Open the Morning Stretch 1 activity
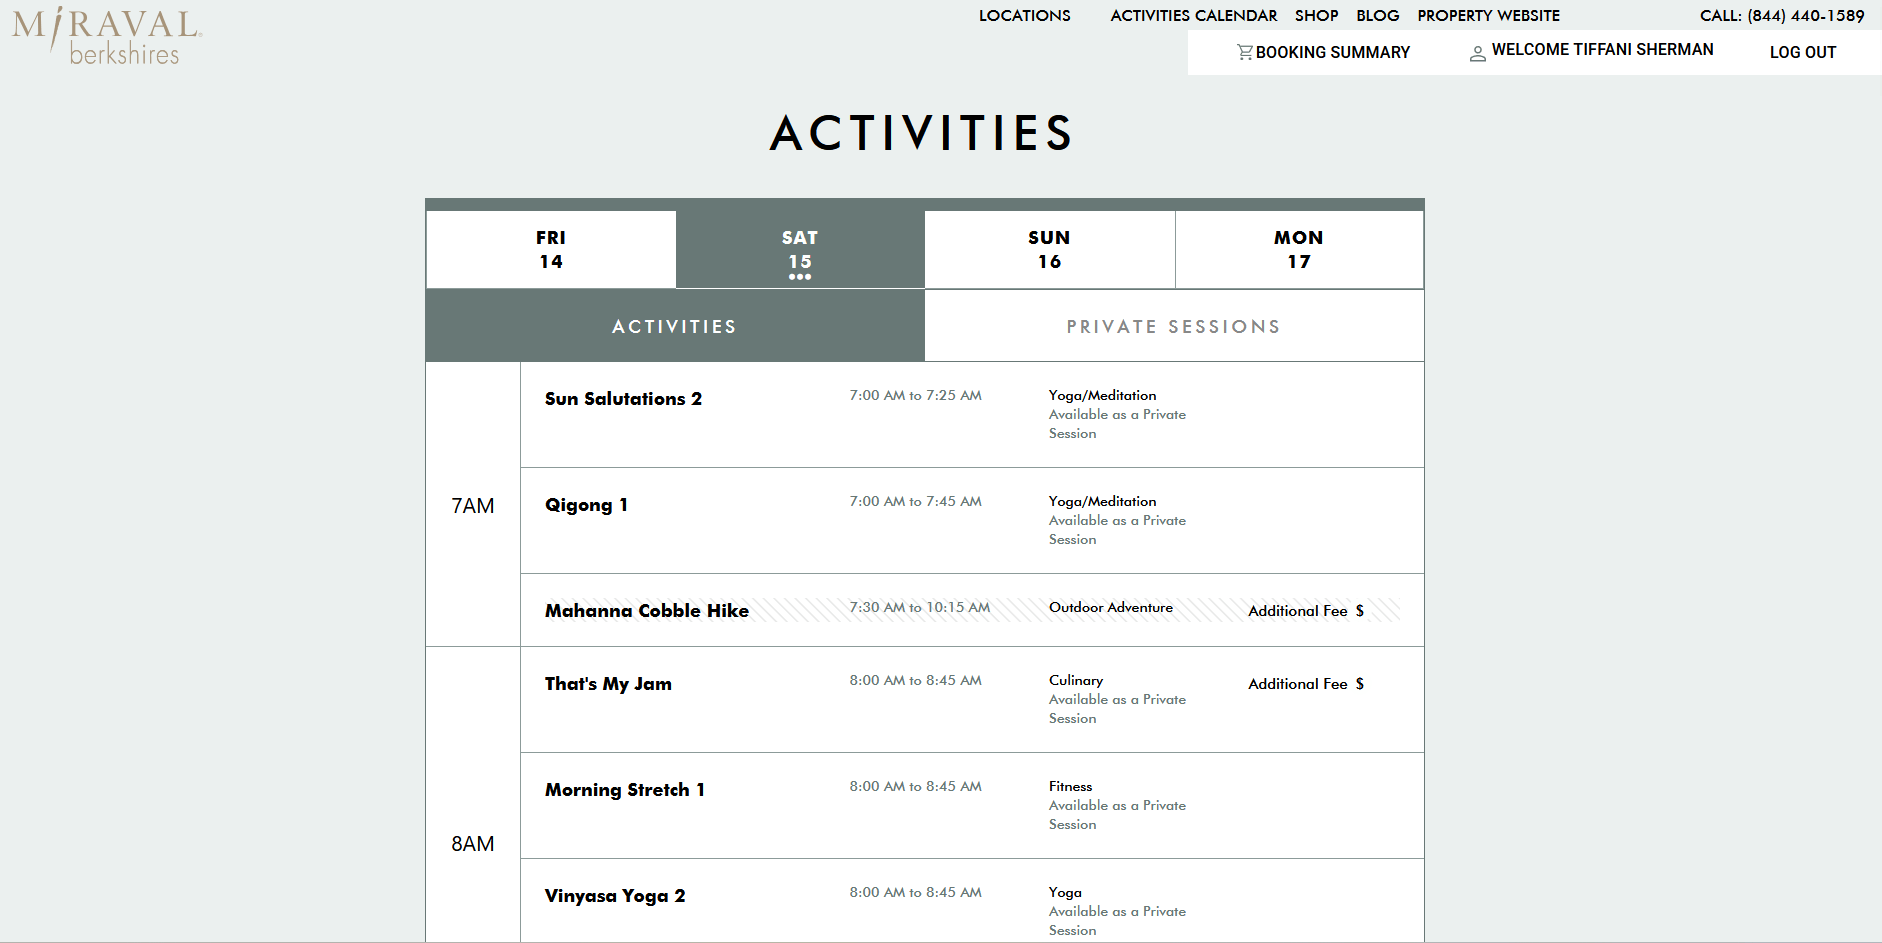Image resolution: width=1882 pixels, height=943 pixels. [x=624, y=790]
